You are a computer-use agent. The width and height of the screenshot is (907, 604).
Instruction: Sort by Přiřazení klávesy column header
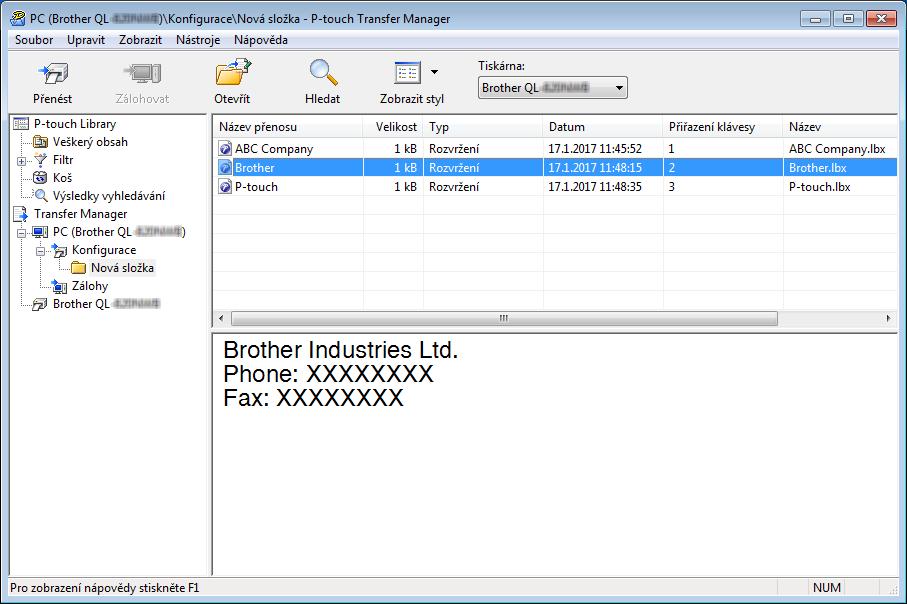click(x=723, y=127)
